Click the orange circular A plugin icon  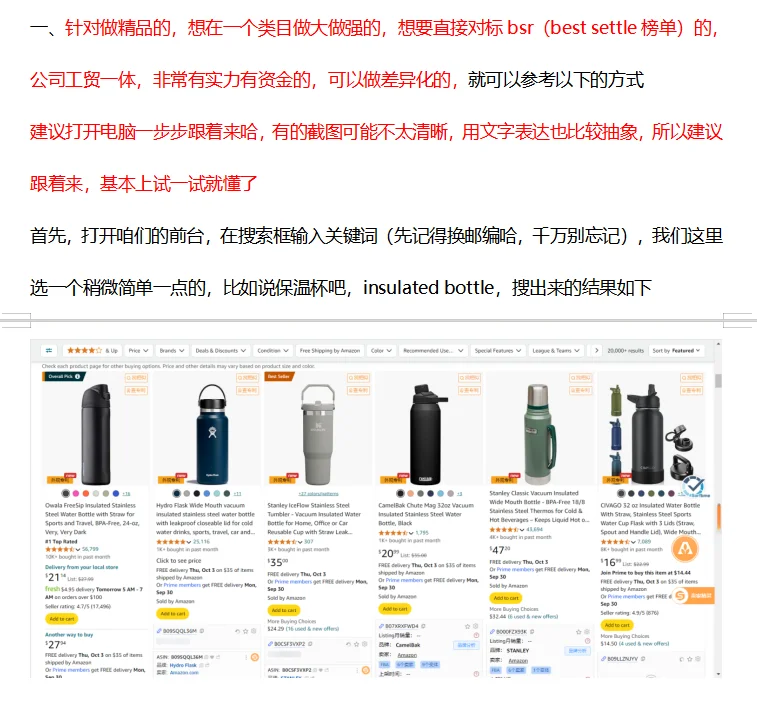pyautogui.click(x=685, y=549)
